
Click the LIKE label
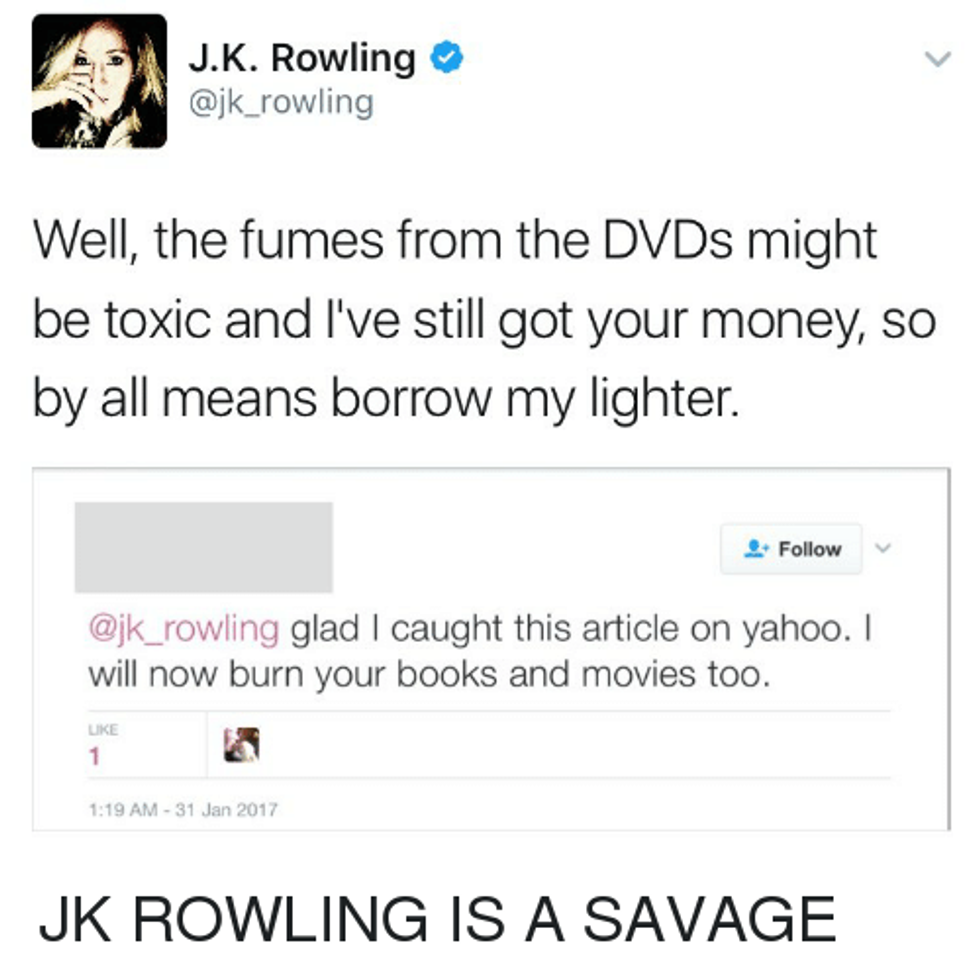103,729
